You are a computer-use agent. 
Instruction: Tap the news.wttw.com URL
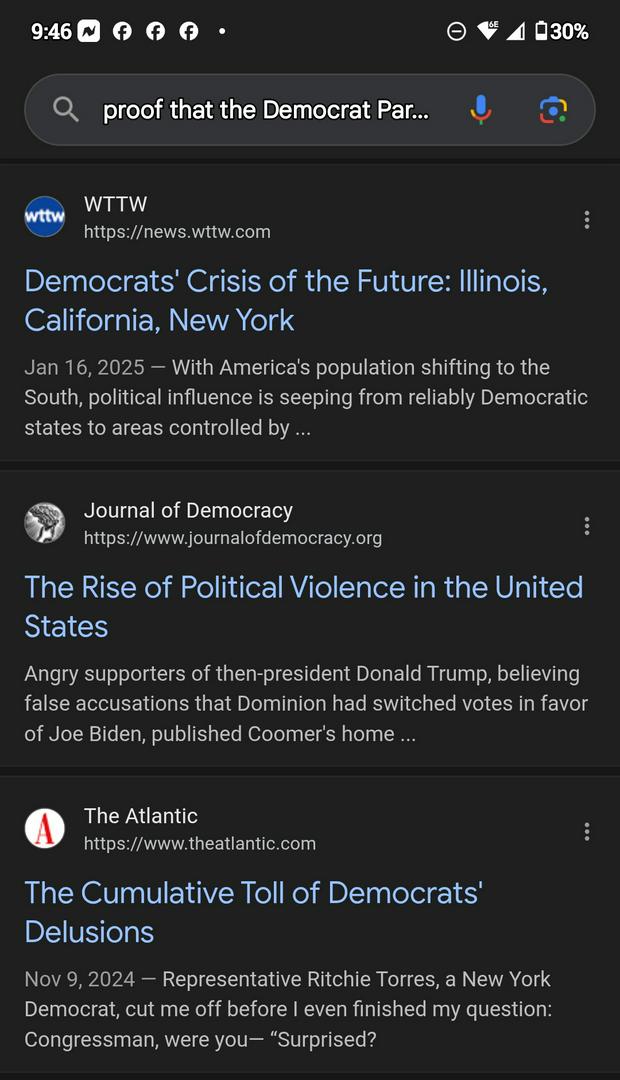(x=177, y=232)
